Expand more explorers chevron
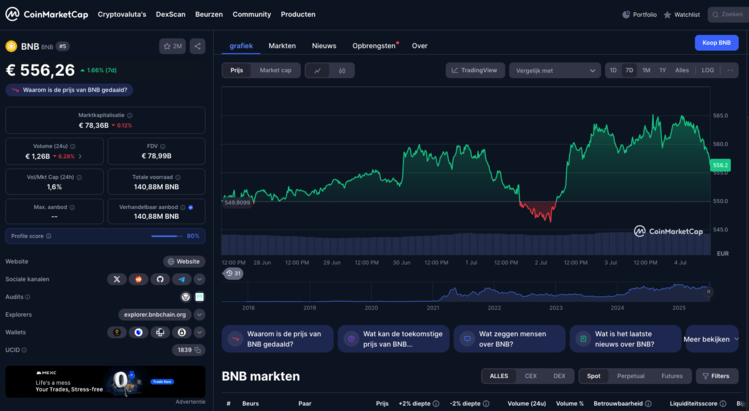 (200, 314)
